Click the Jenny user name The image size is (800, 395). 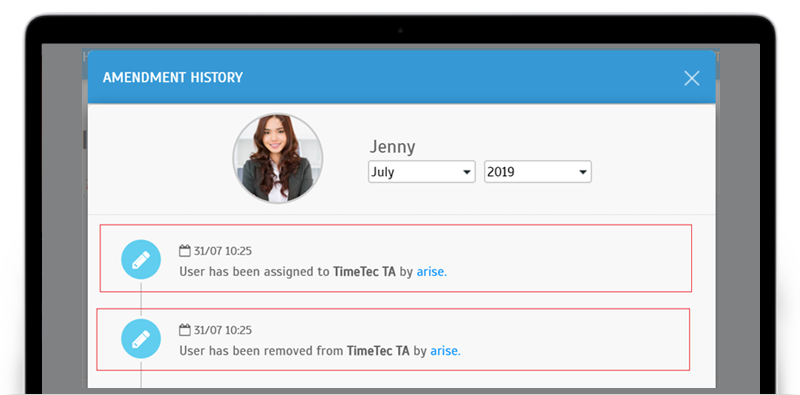392,147
